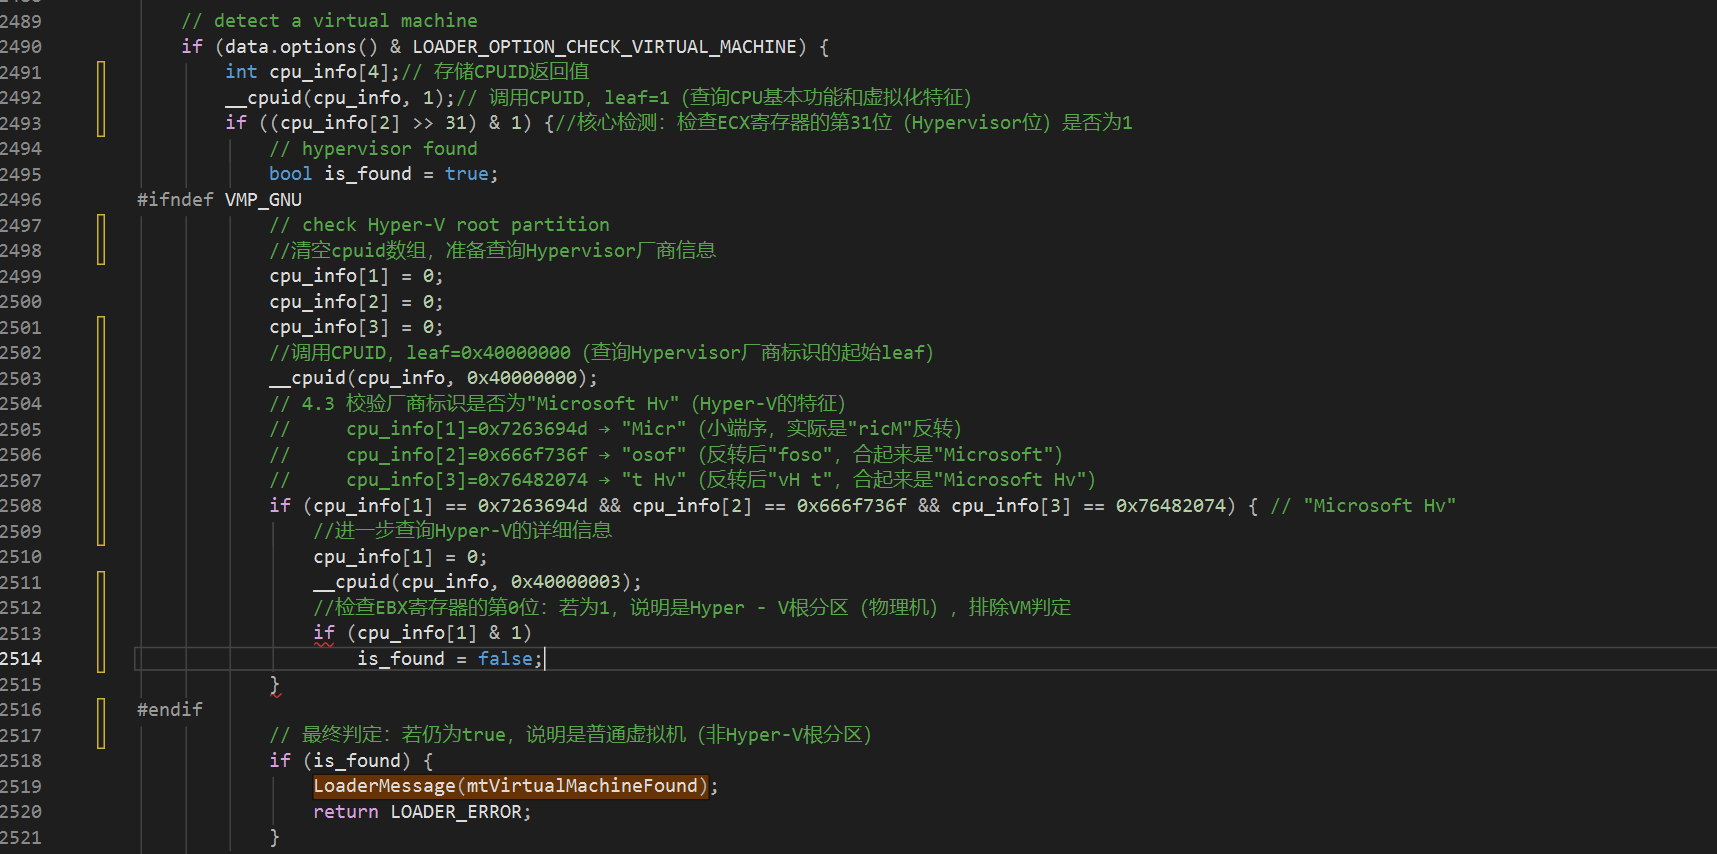Click the closing brace on line 2515

coord(275,684)
